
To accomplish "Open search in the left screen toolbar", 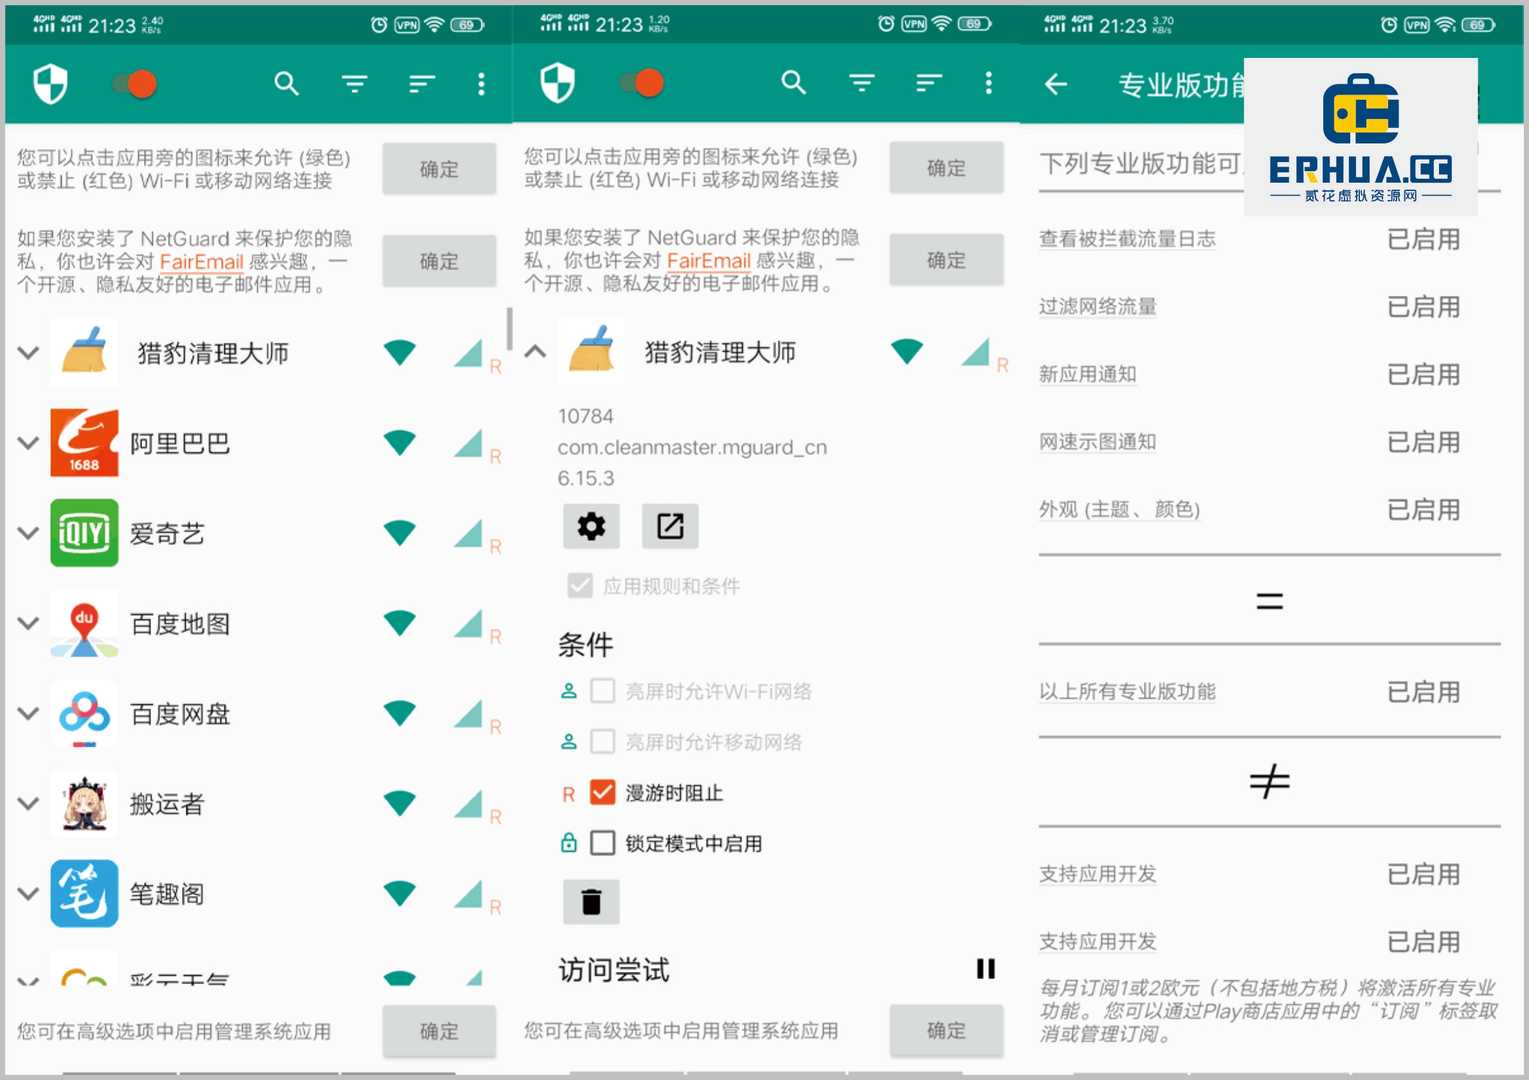I will (x=287, y=84).
